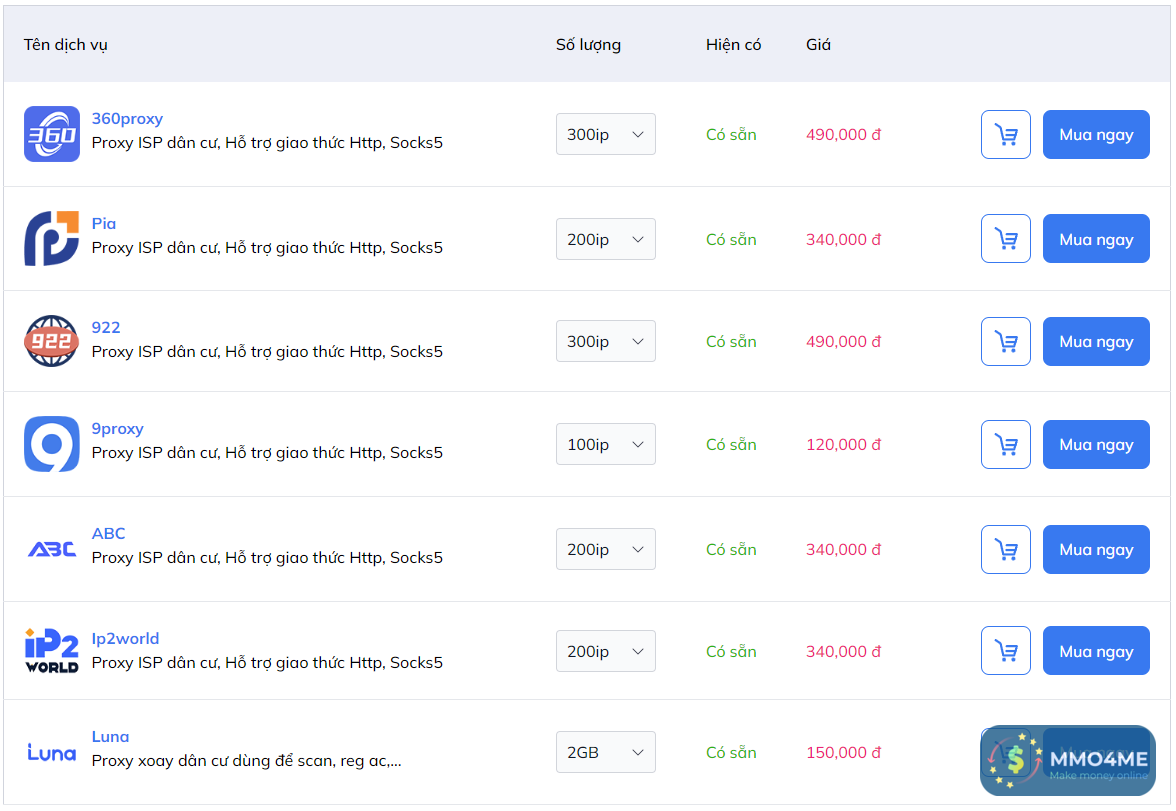Open the Luna service link
Viewport: 1176px width, 811px height.
[x=110, y=737]
